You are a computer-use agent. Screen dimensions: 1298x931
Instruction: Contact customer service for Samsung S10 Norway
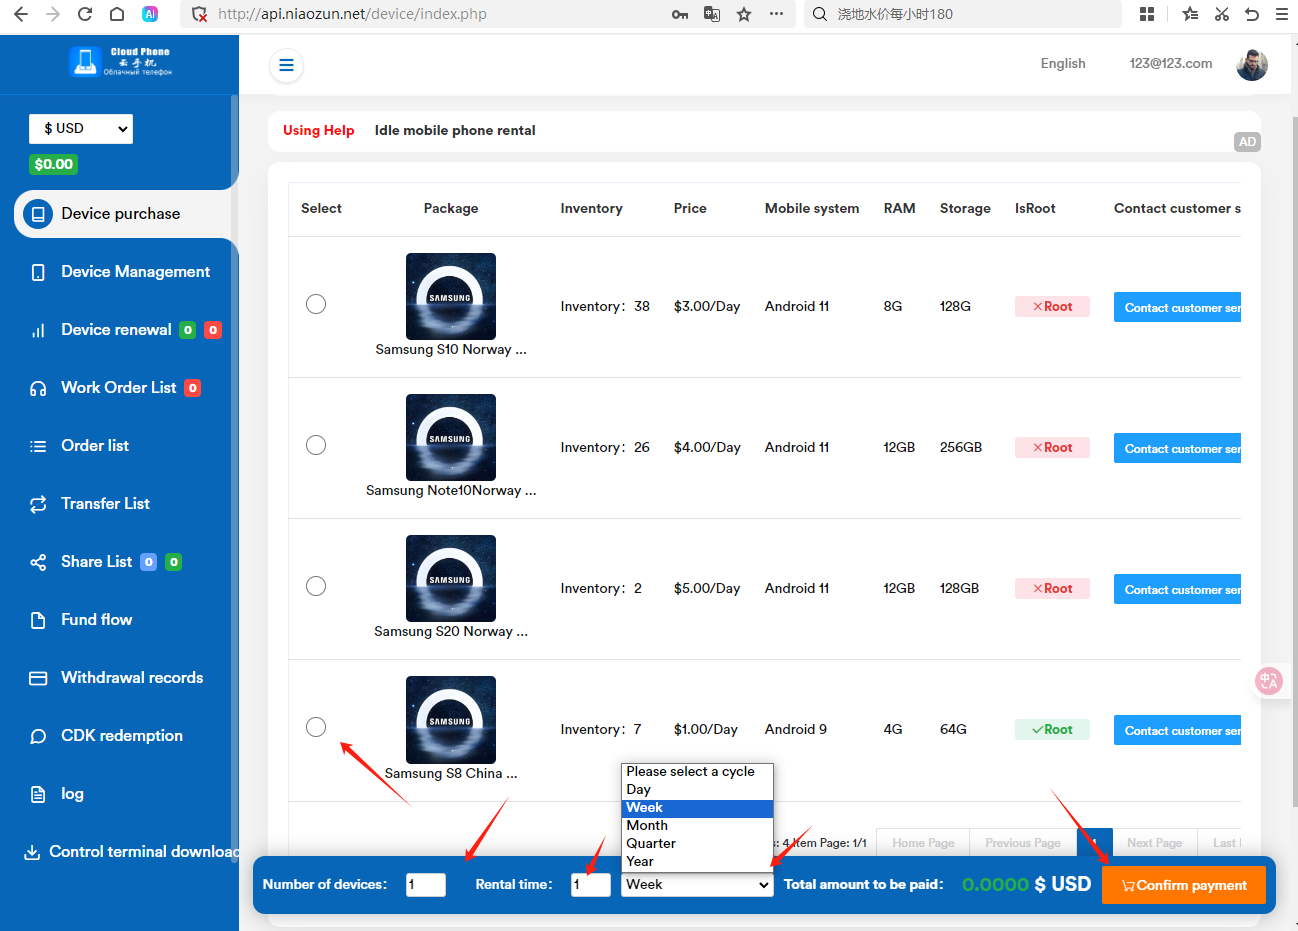[x=1177, y=307]
